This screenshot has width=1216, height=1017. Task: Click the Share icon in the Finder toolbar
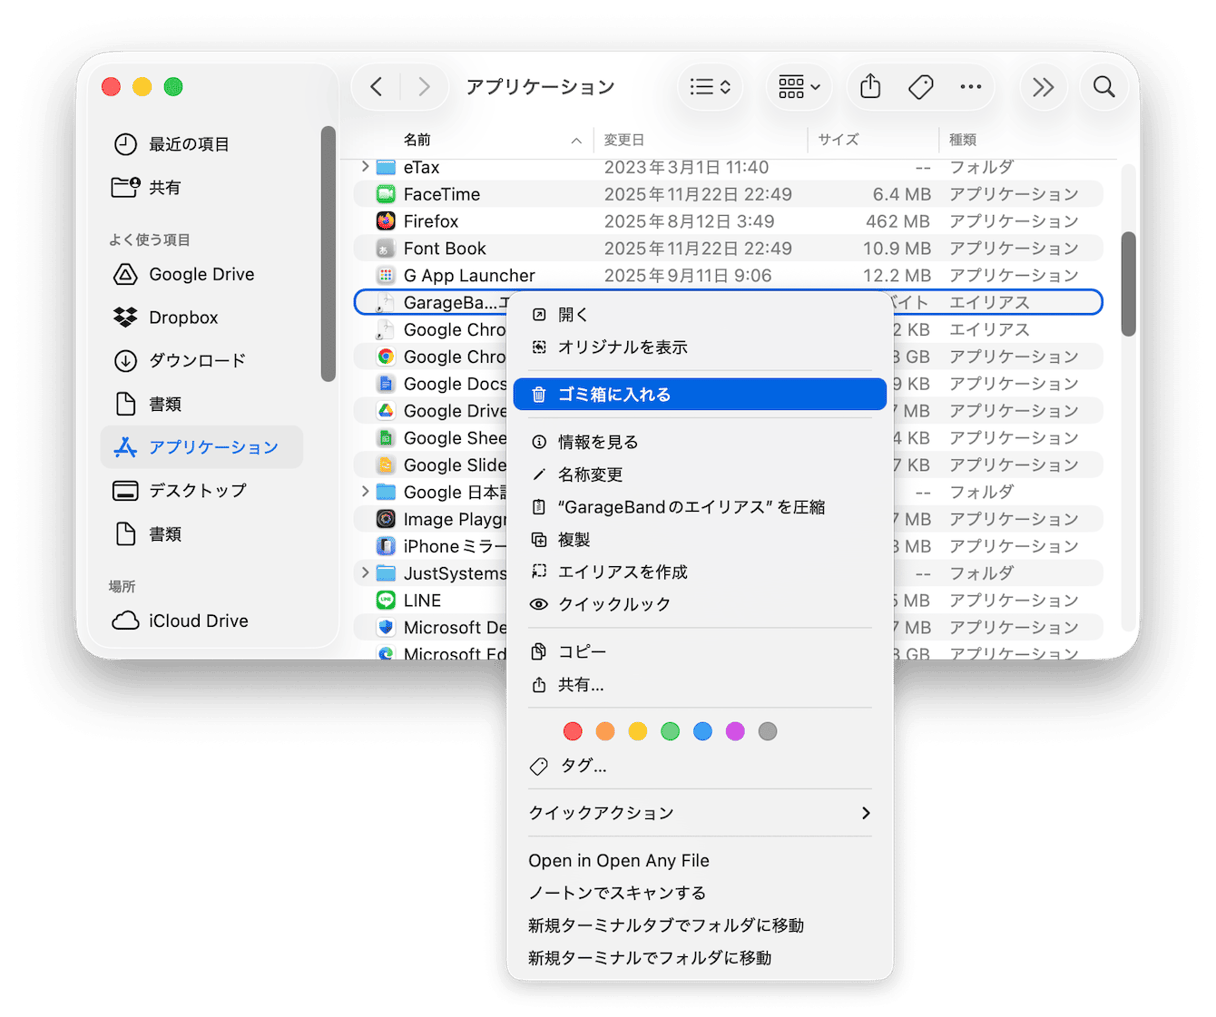[x=869, y=87]
